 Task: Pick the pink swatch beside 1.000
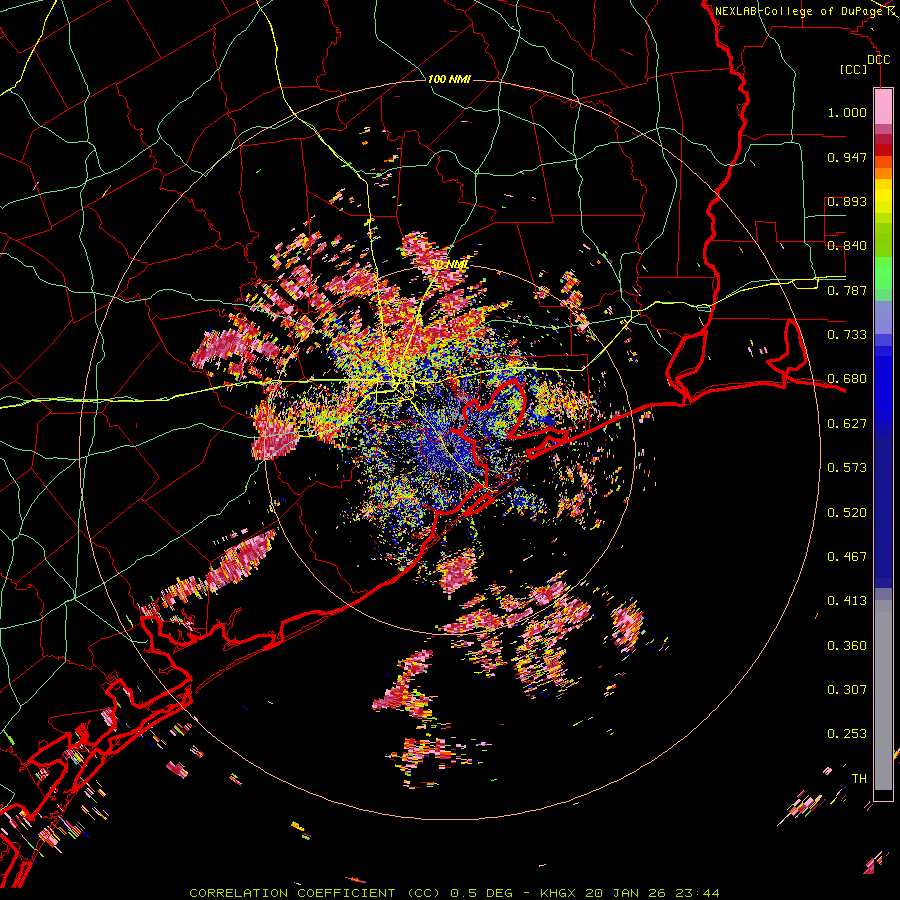883,107
